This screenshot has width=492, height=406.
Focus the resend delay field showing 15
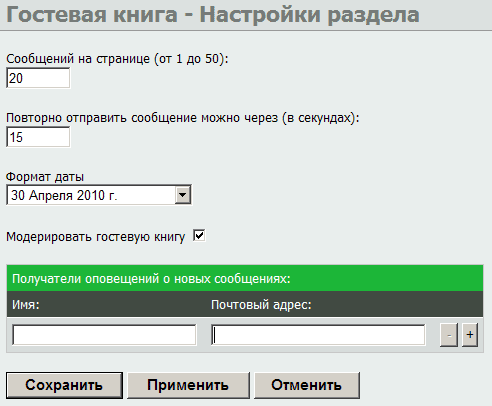point(38,137)
